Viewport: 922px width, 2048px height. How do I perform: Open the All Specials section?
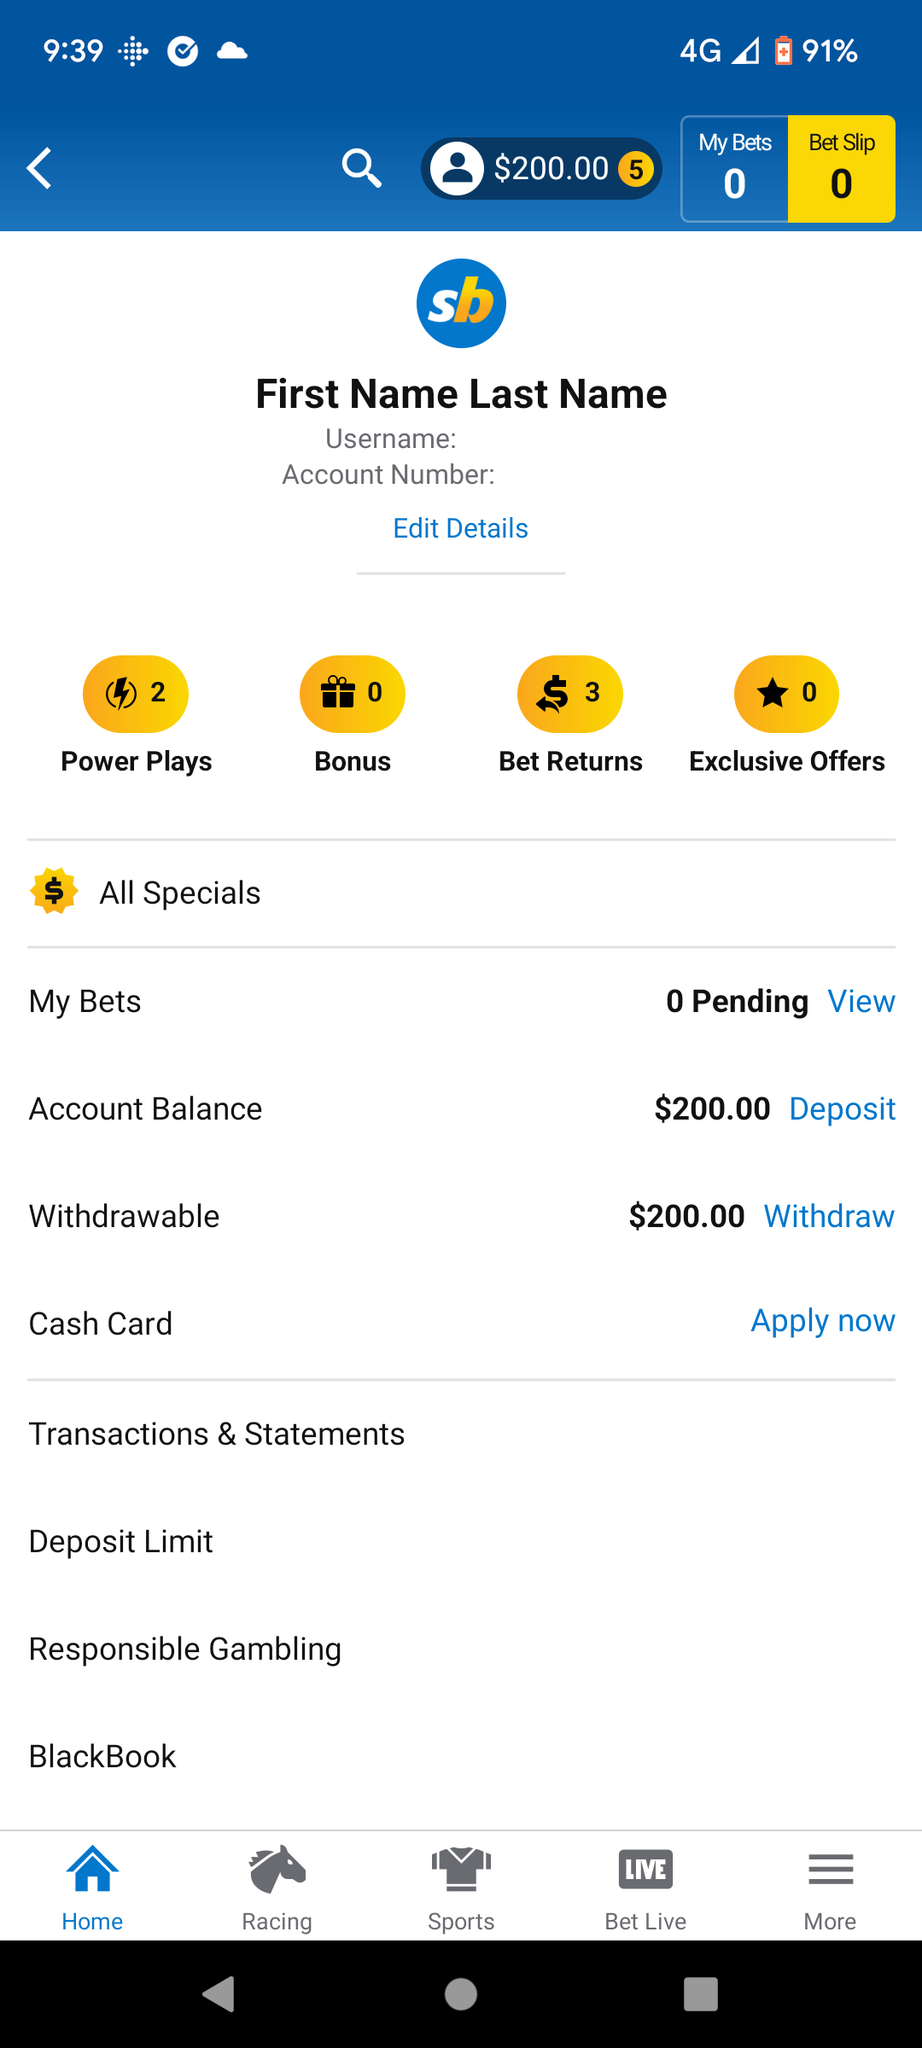pyautogui.click(x=179, y=893)
